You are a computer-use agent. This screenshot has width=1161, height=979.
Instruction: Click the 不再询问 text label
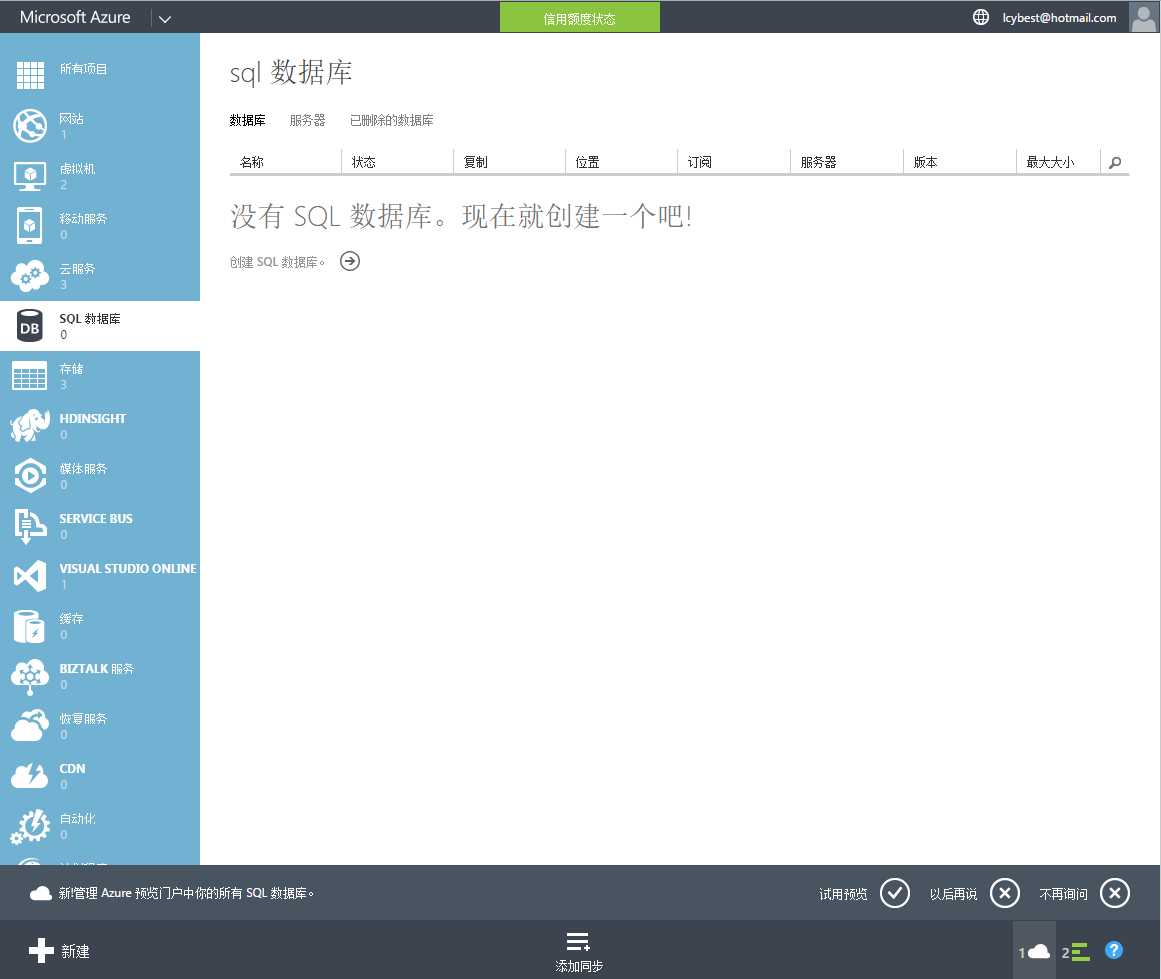1064,894
